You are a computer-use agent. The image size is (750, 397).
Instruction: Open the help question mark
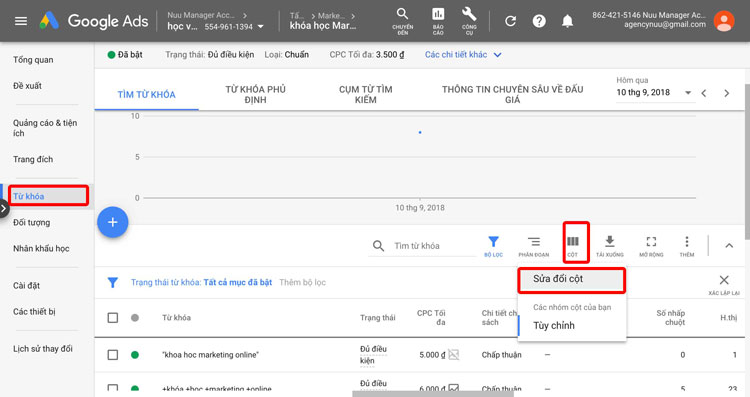tap(539, 21)
